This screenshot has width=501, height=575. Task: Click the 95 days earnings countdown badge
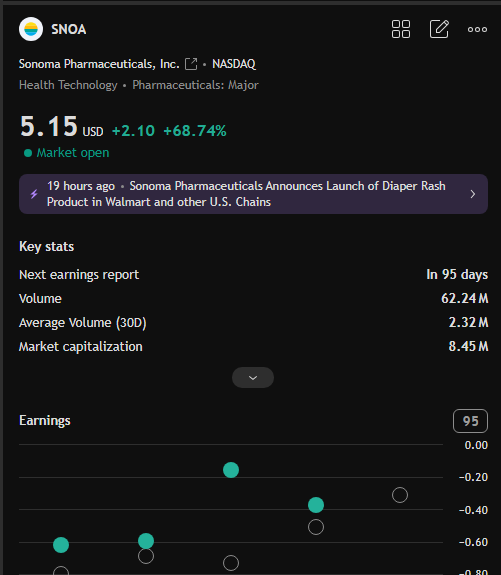[470, 421]
